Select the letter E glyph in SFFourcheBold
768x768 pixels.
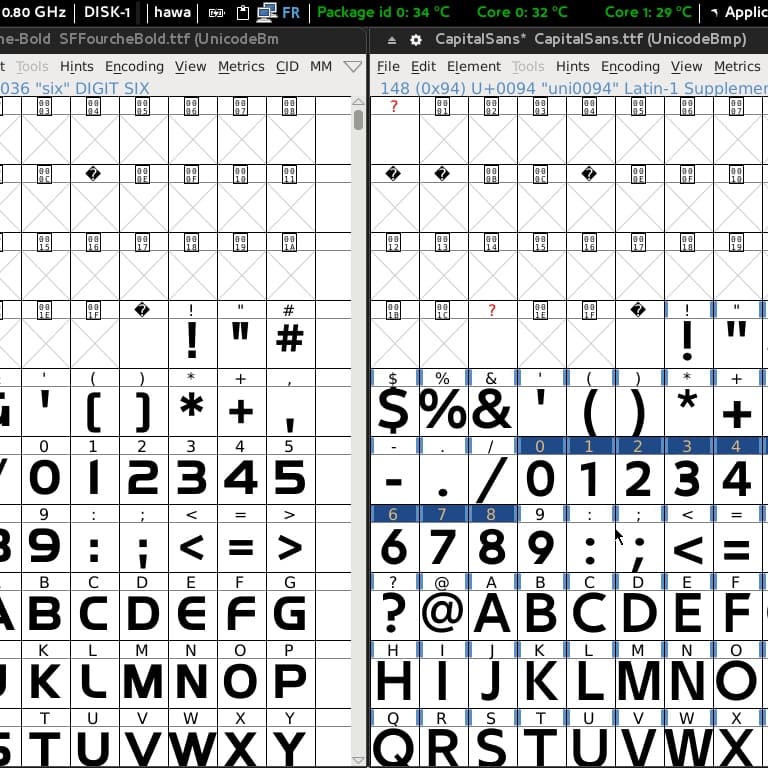[192, 616]
